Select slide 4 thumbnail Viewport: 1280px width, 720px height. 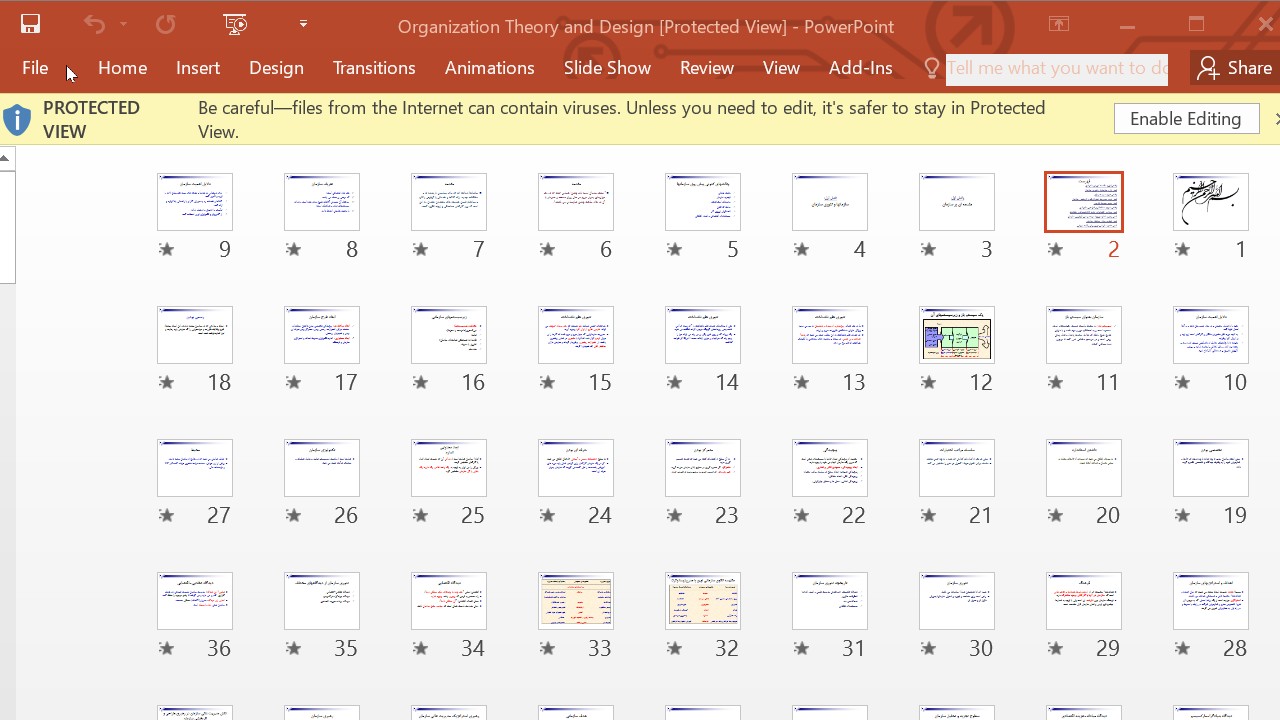pyautogui.click(x=830, y=202)
